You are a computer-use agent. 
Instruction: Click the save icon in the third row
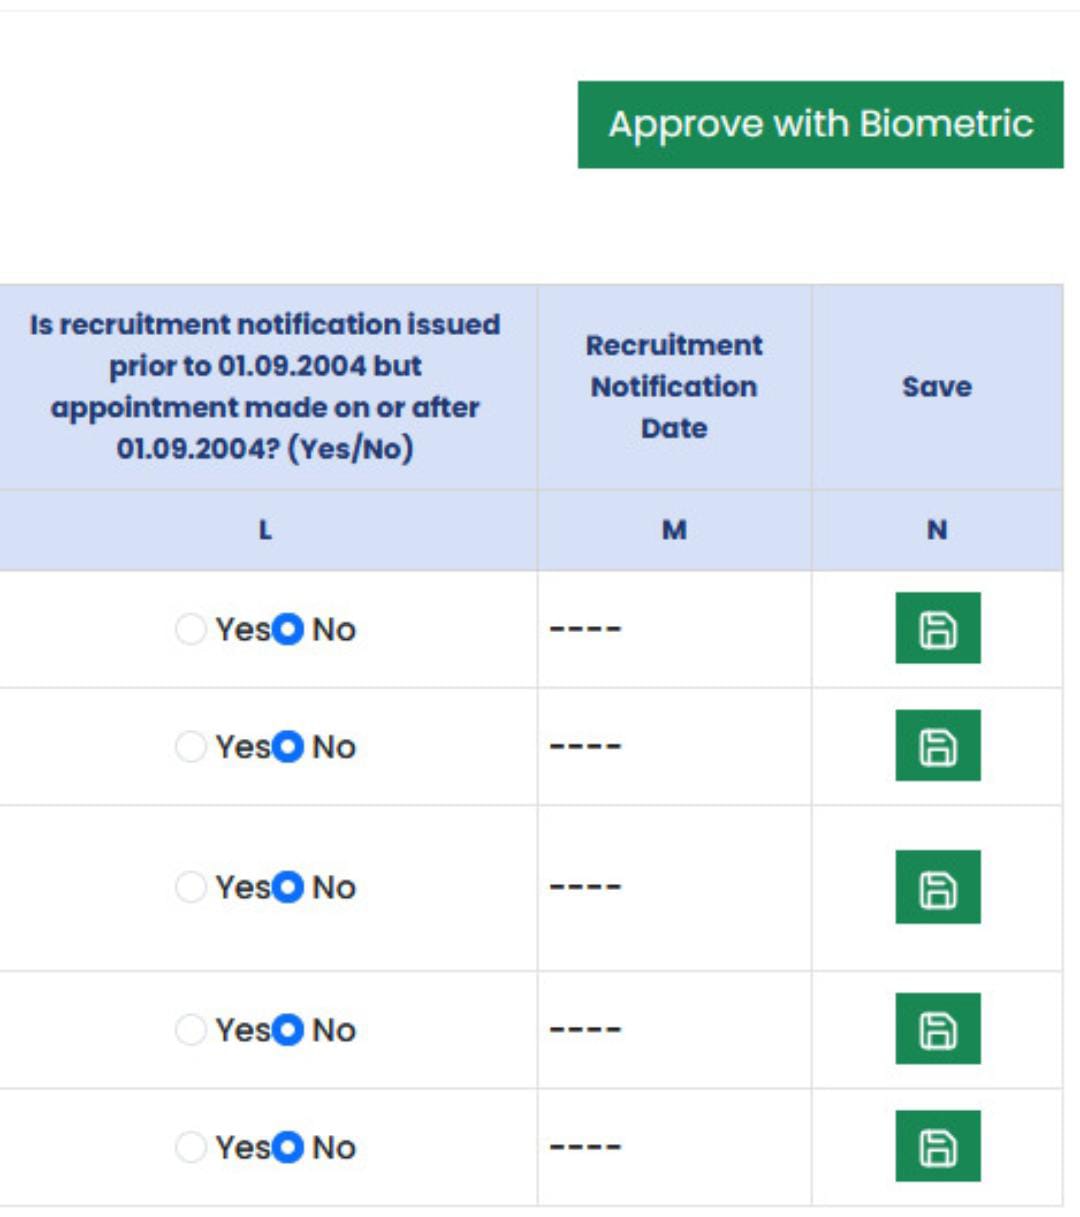[937, 887]
